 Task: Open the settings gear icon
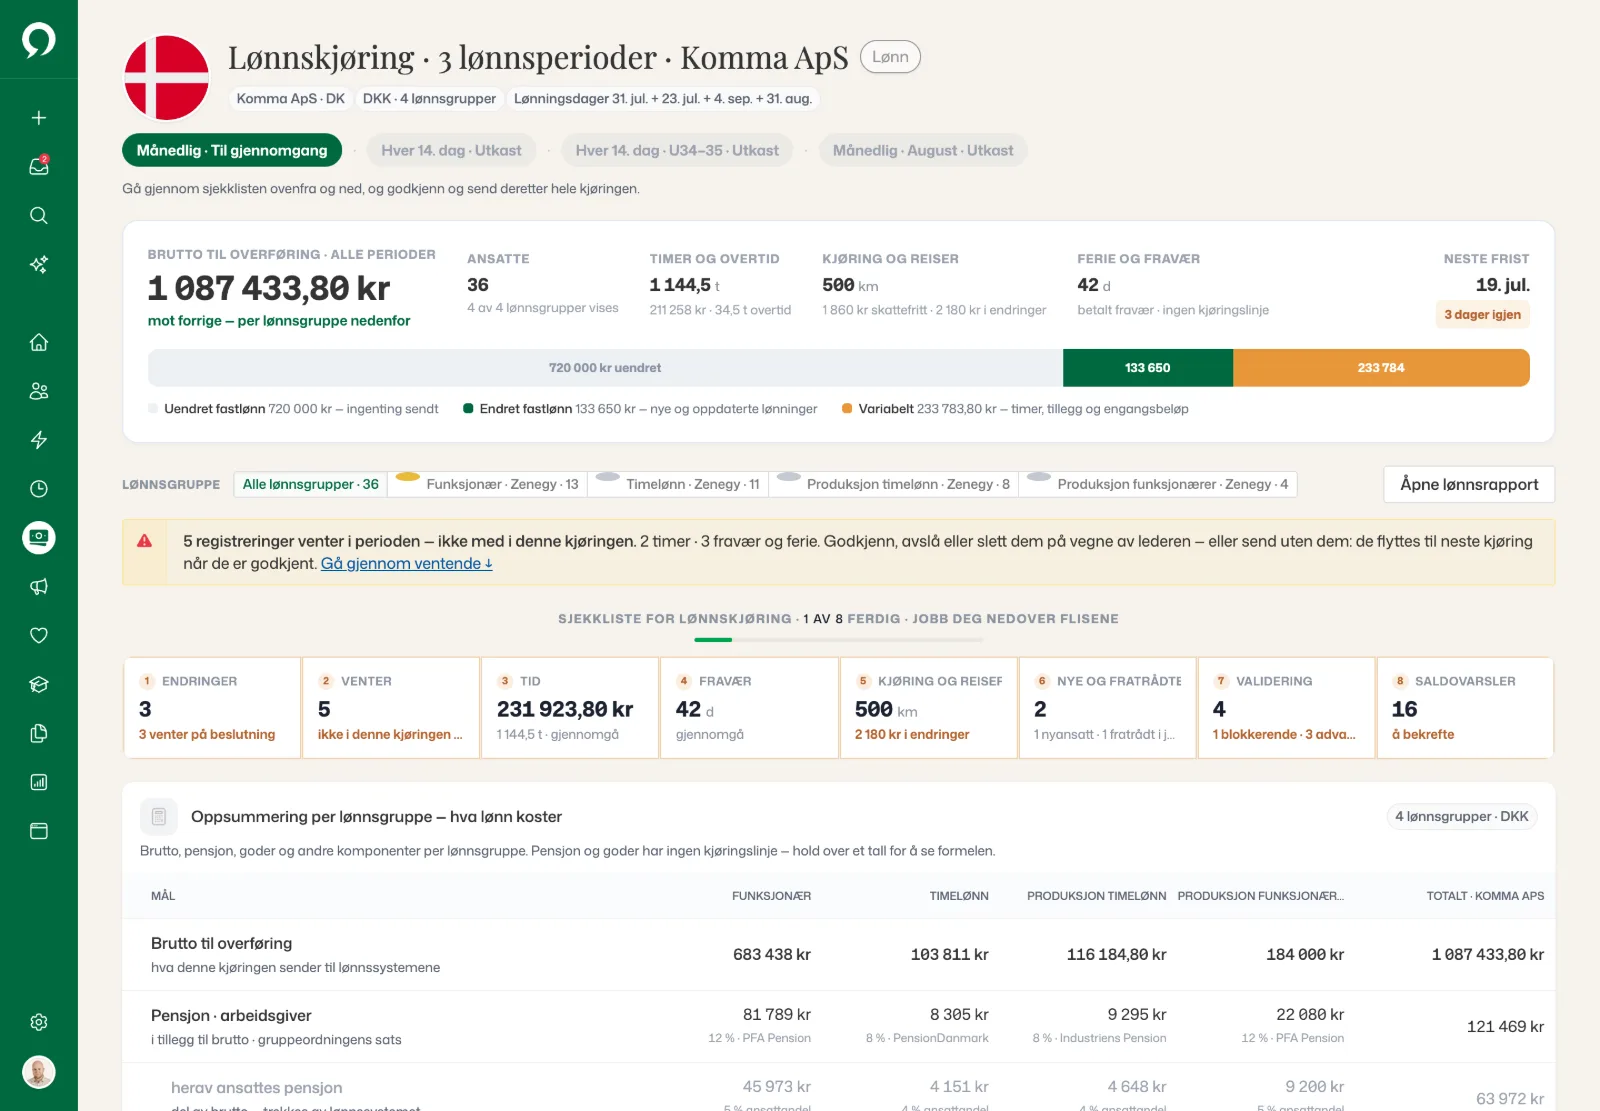(x=39, y=1023)
